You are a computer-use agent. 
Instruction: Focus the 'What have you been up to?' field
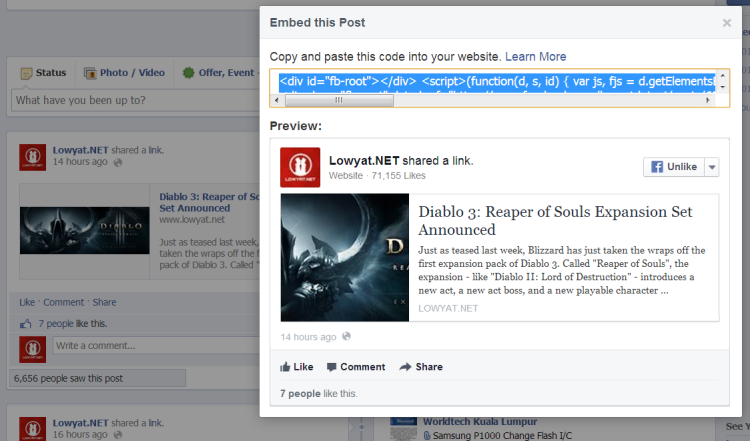(x=135, y=101)
